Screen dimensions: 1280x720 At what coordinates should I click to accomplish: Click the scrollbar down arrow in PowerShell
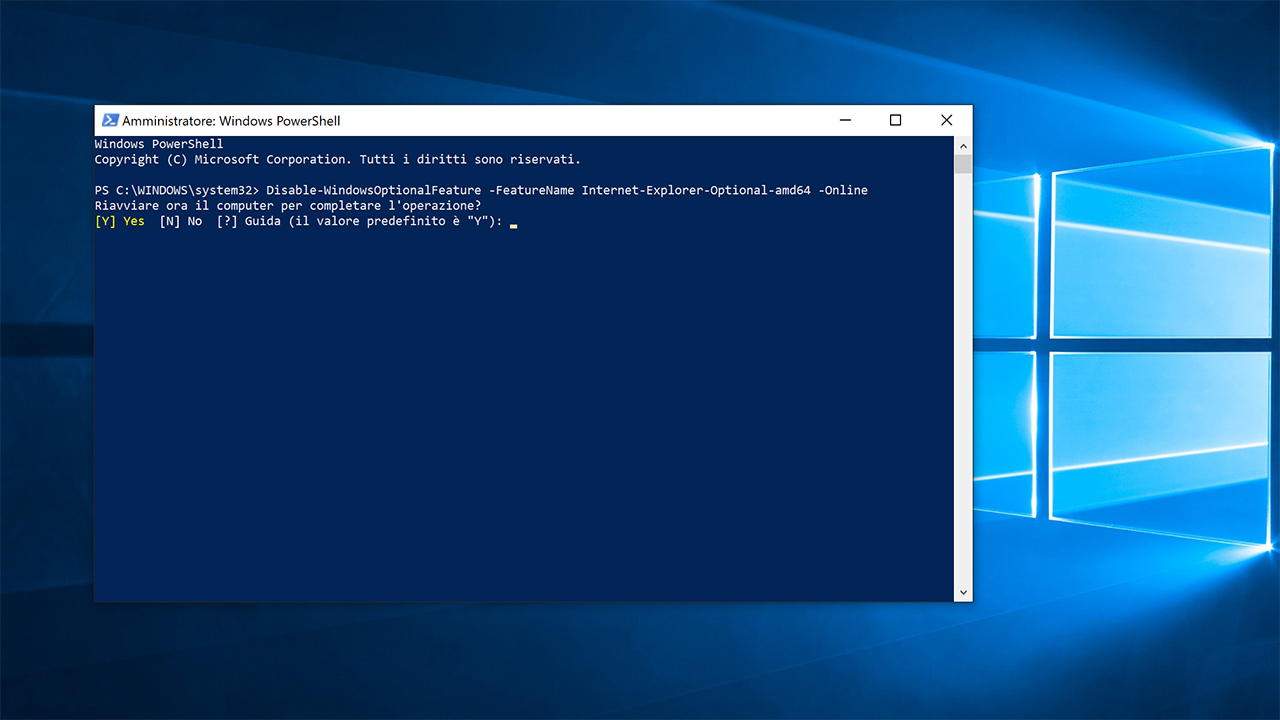[x=963, y=592]
